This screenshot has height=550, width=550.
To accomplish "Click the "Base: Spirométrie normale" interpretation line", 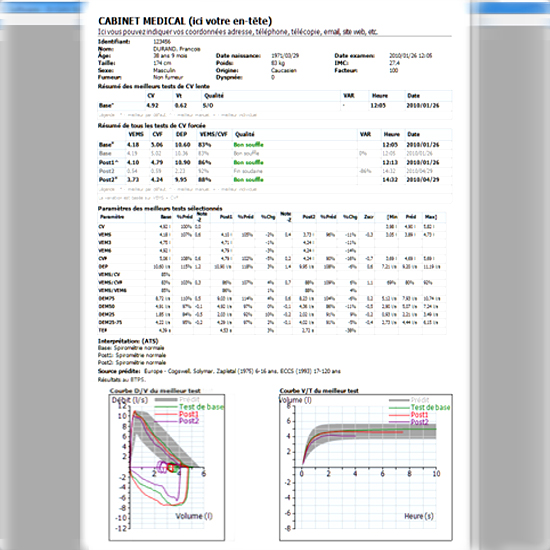I will [131, 348].
